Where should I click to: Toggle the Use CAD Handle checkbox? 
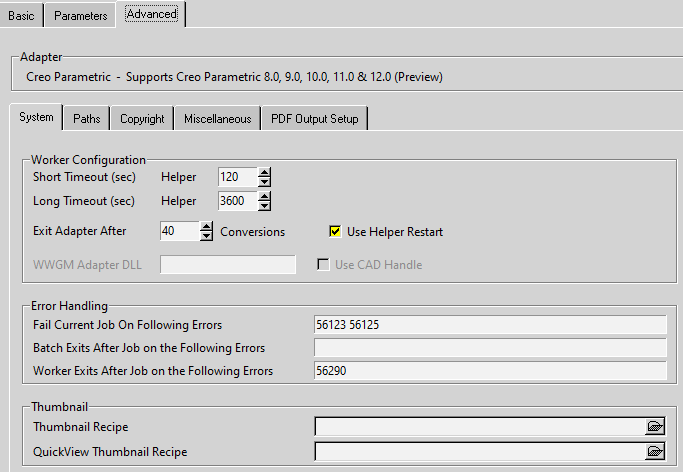coord(323,265)
